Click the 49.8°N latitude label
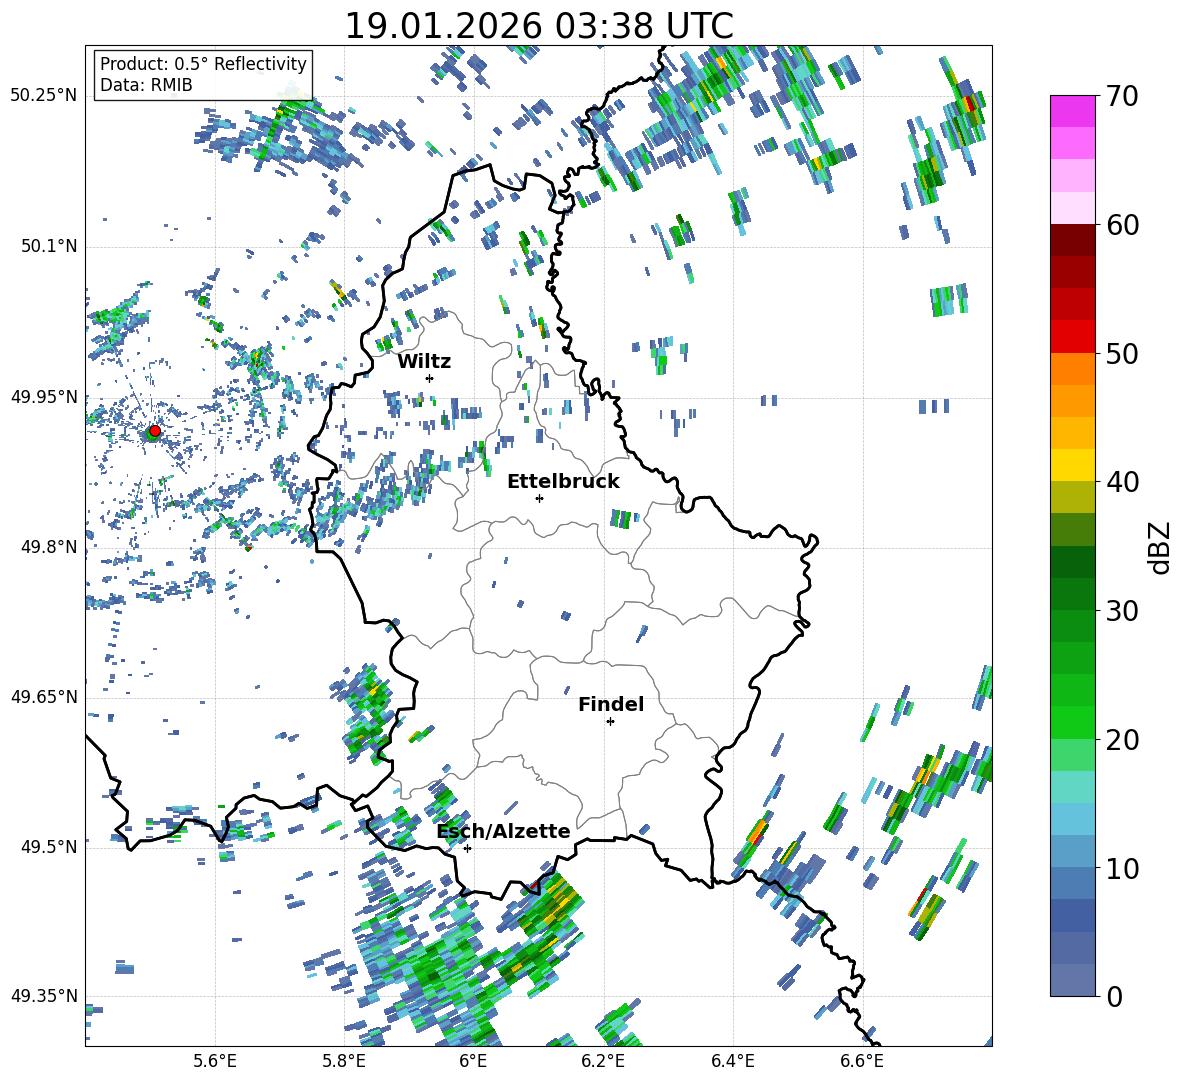 49,547
